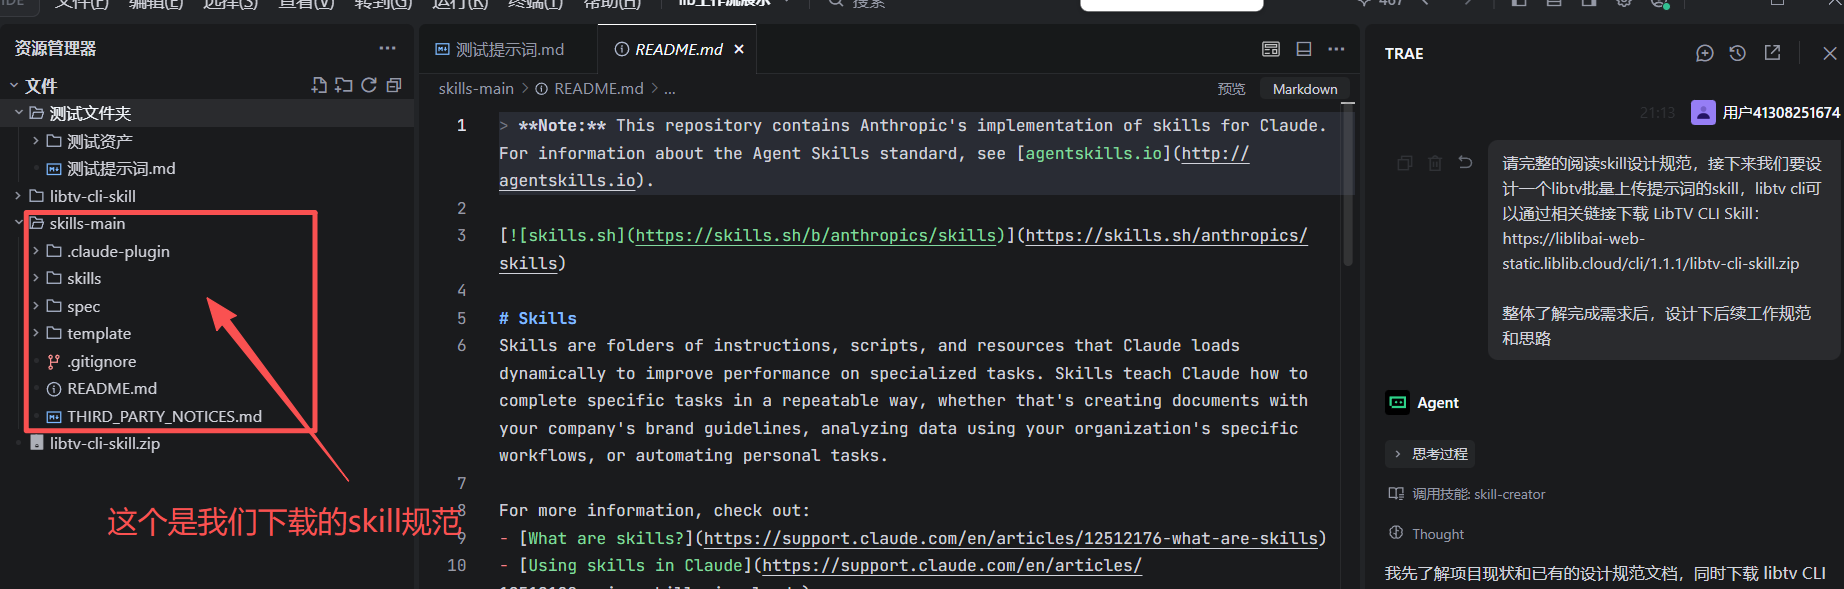Click the user name 用户41308251674

1780,112
